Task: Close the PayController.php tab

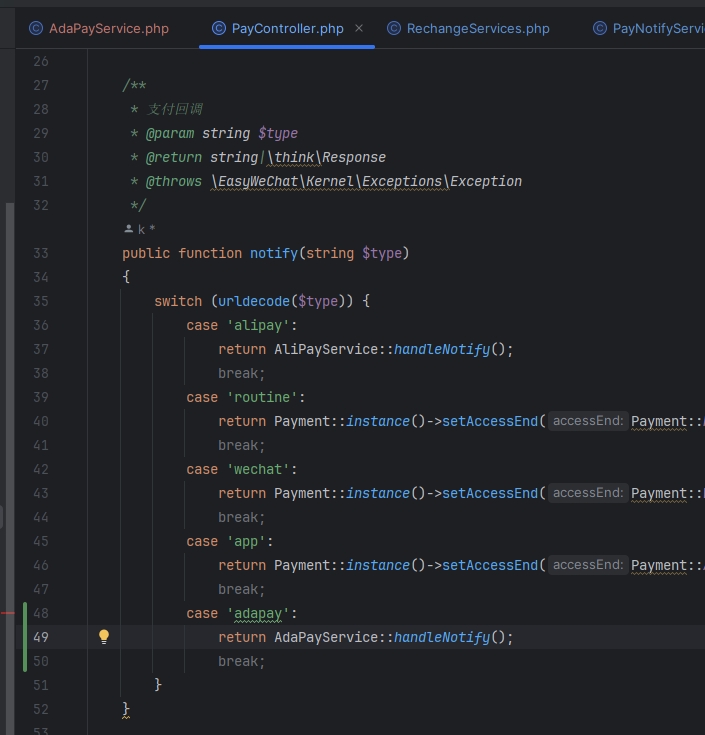Action: click(360, 29)
